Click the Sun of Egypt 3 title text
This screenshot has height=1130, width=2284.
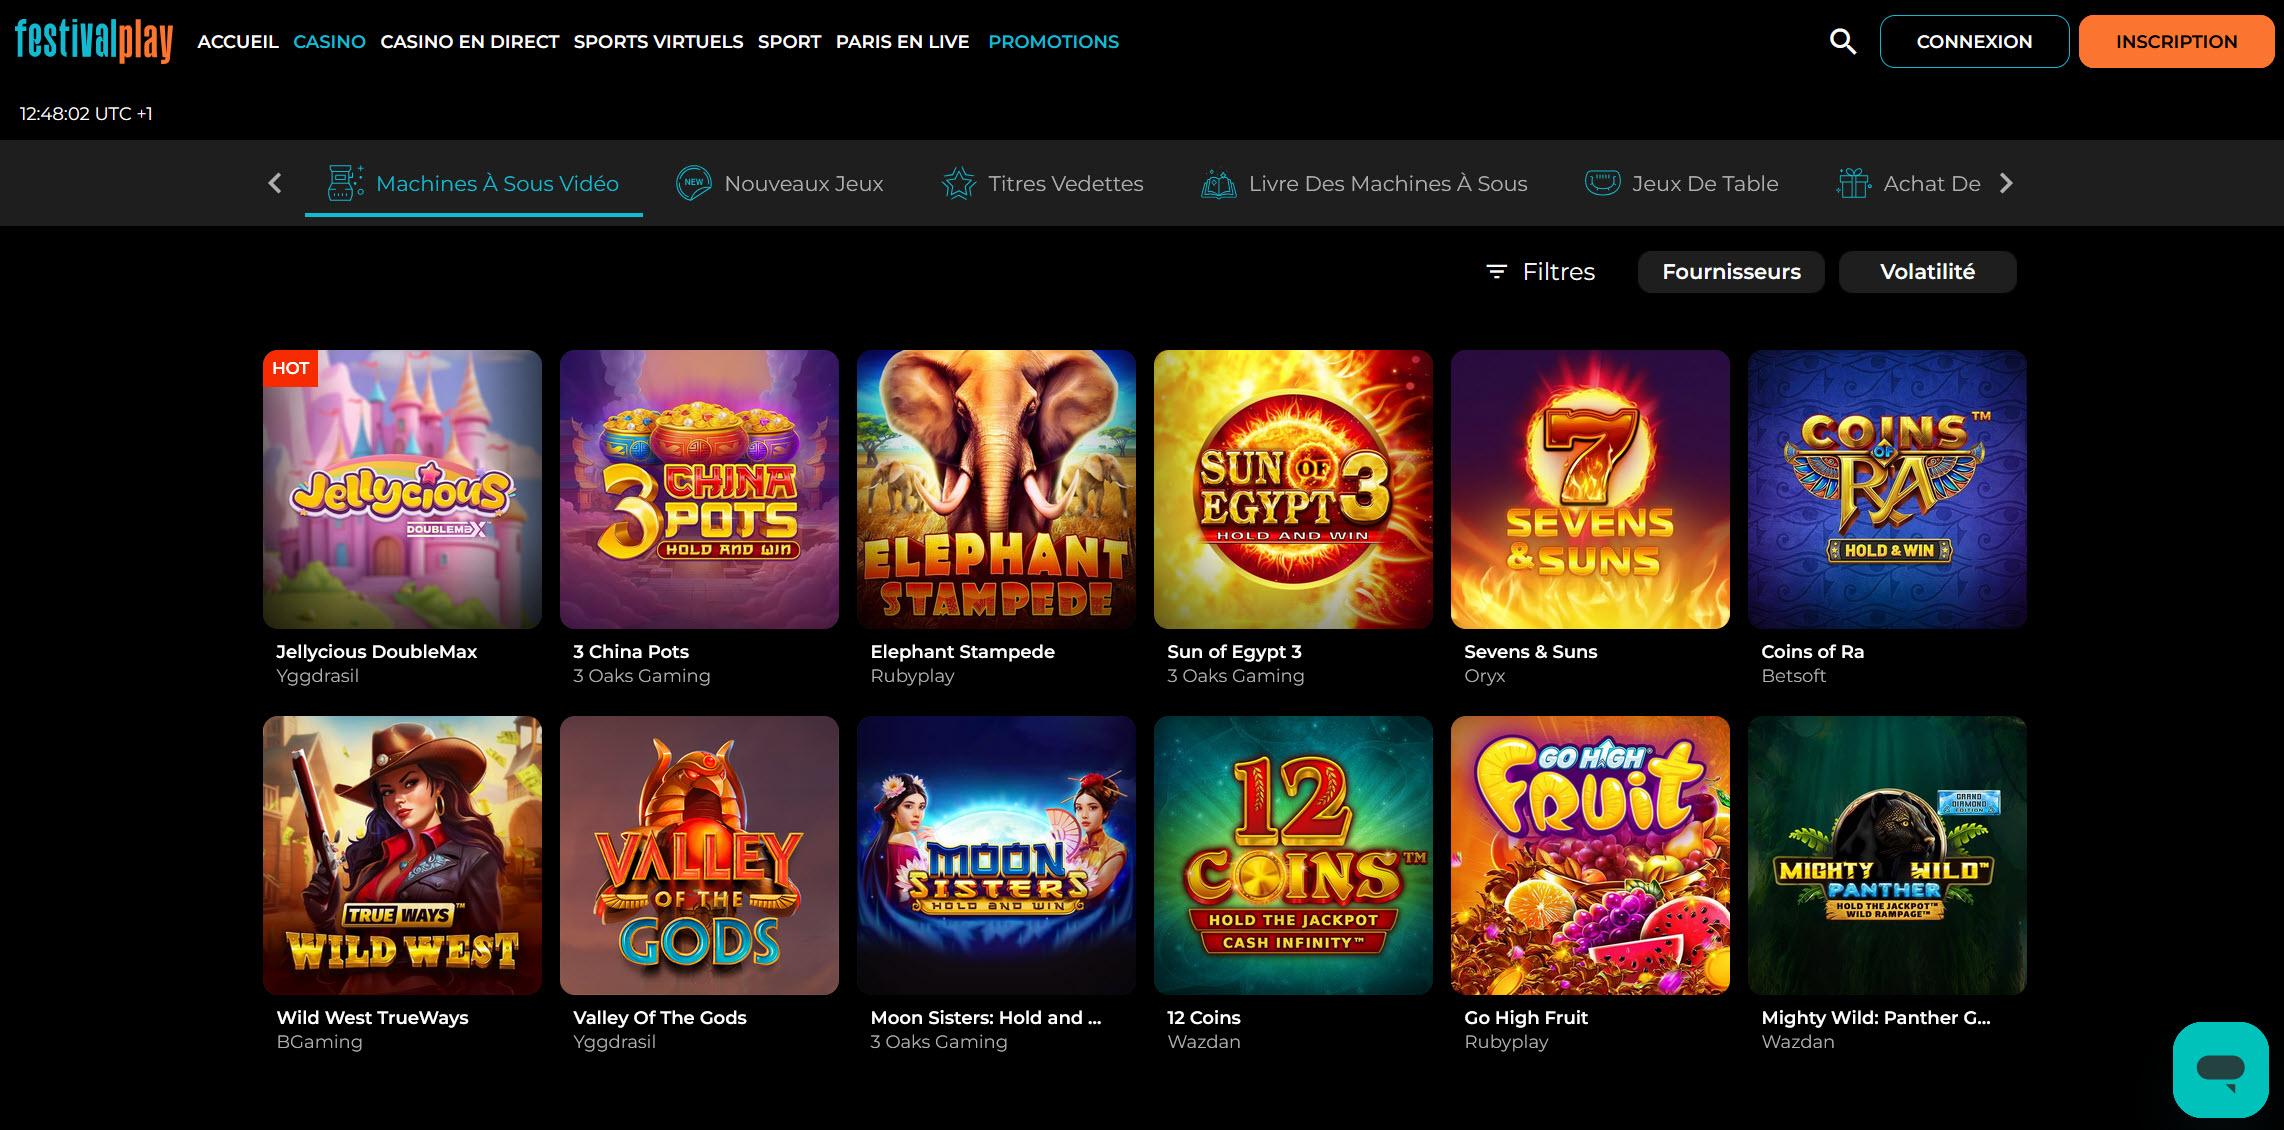click(x=1234, y=651)
